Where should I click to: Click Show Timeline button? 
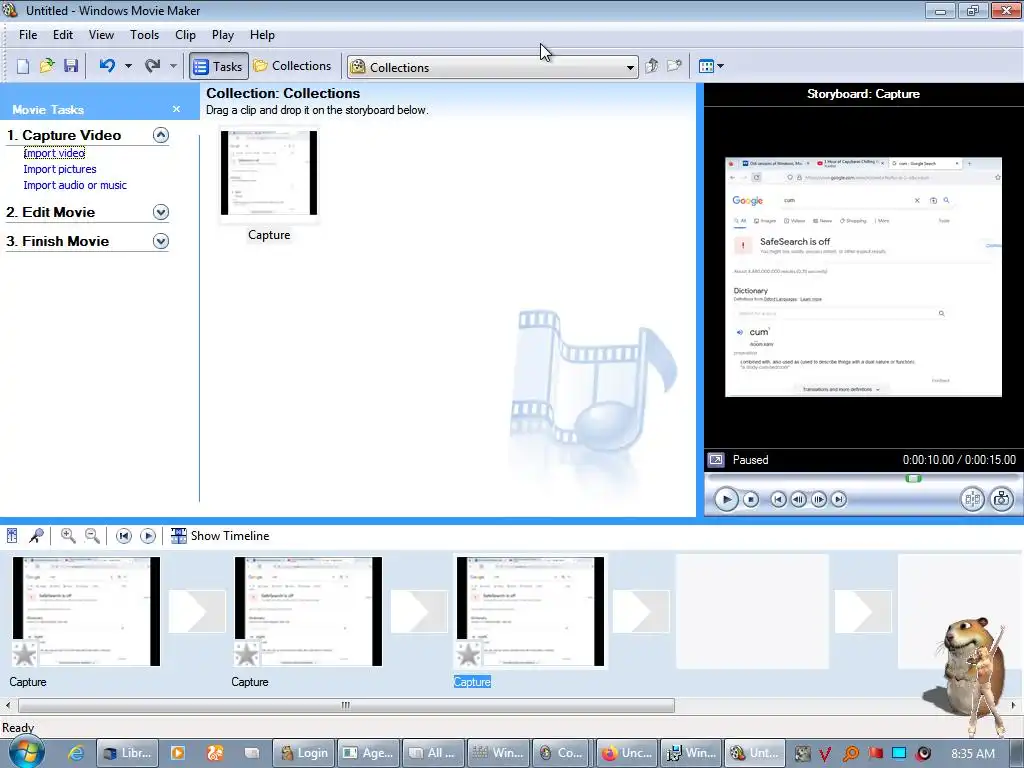click(x=220, y=536)
